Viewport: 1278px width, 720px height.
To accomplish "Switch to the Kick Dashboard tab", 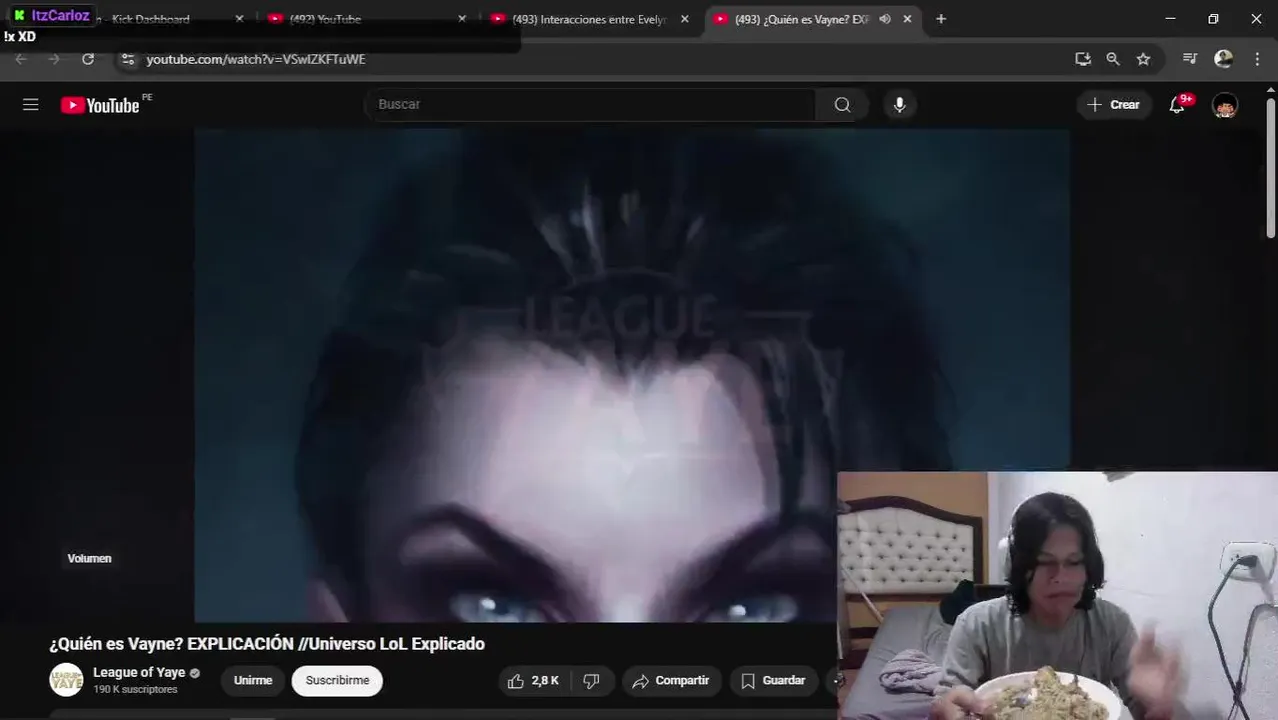I will pyautogui.click(x=150, y=19).
